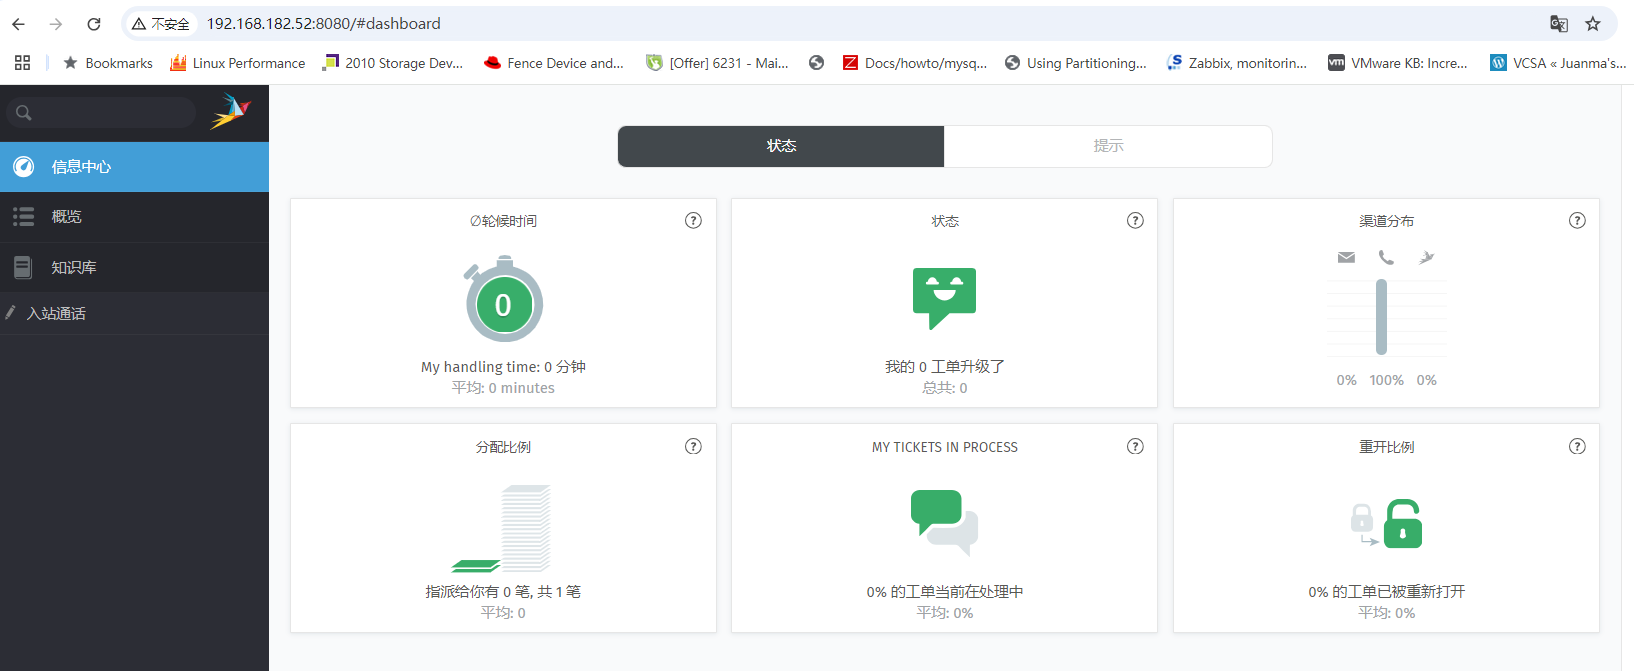This screenshot has height=671, width=1634.
Task: Click the Zammad bird logo
Action: tap(230, 111)
